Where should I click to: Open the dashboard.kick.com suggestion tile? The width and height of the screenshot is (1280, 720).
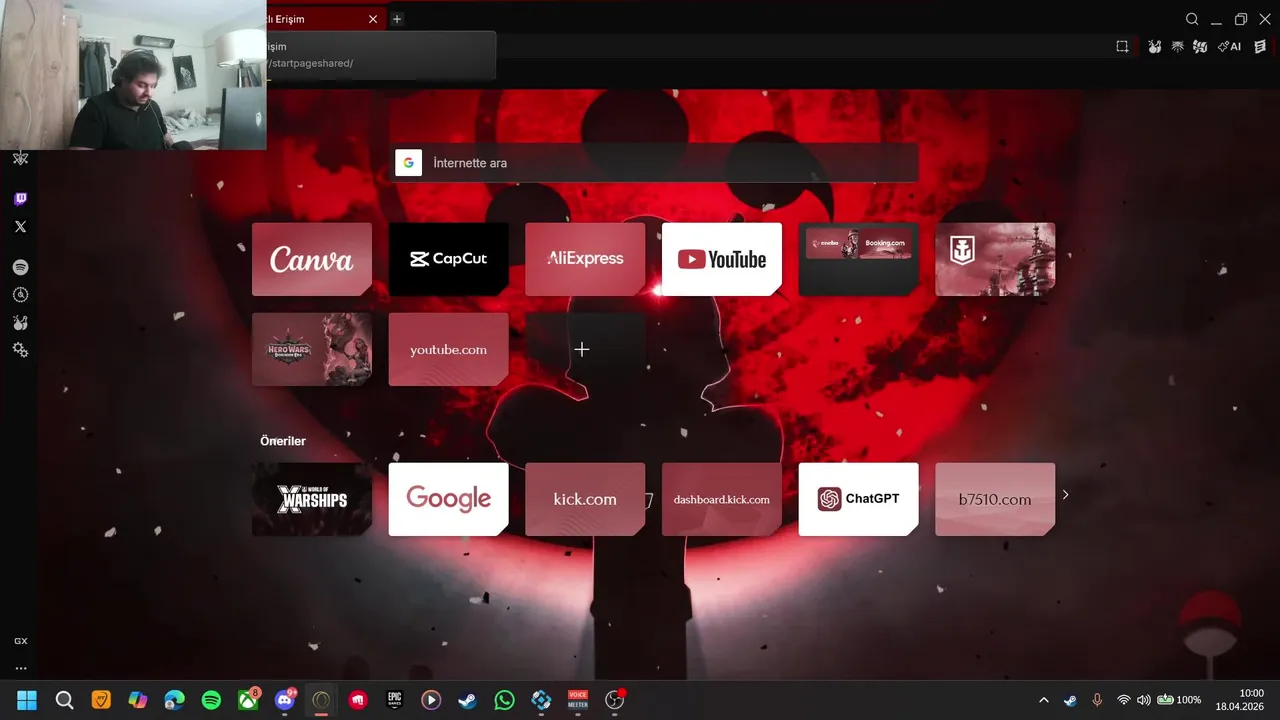722,499
